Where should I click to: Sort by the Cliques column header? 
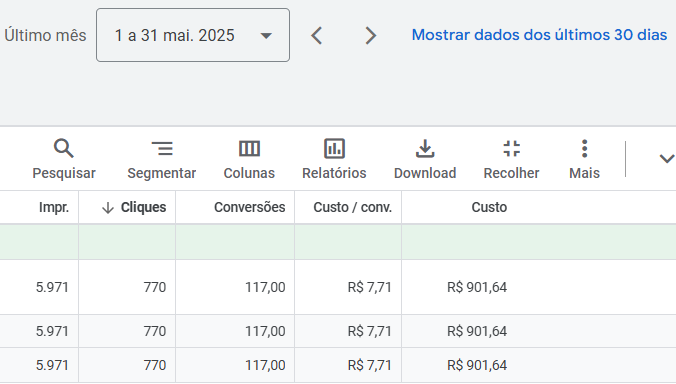pyautogui.click(x=134, y=207)
